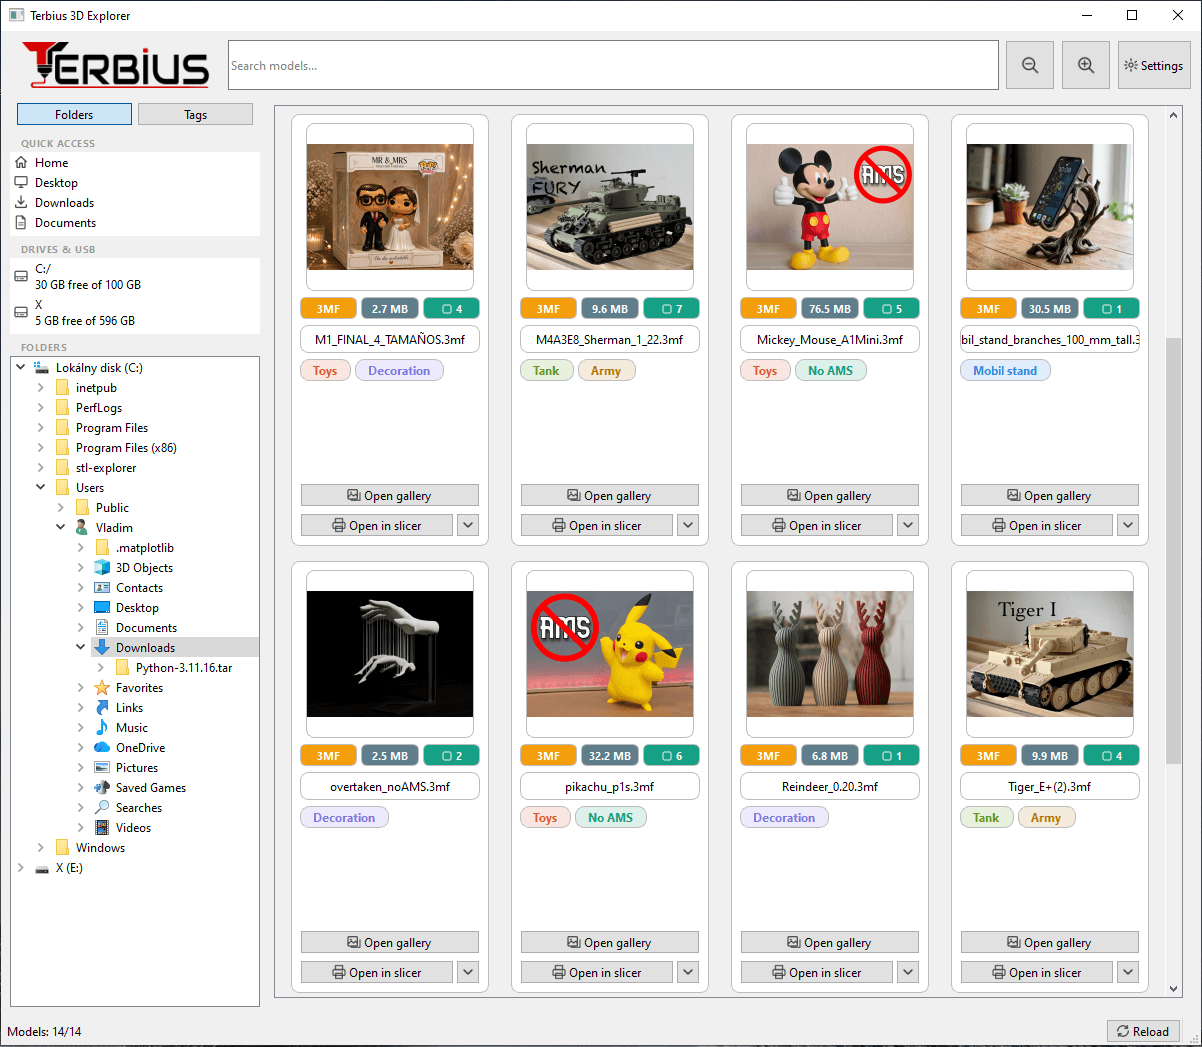This screenshot has height=1047, width=1202.
Task: Click the Downloads arrow icon in Quick Access
Action: [x=21, y=202]
